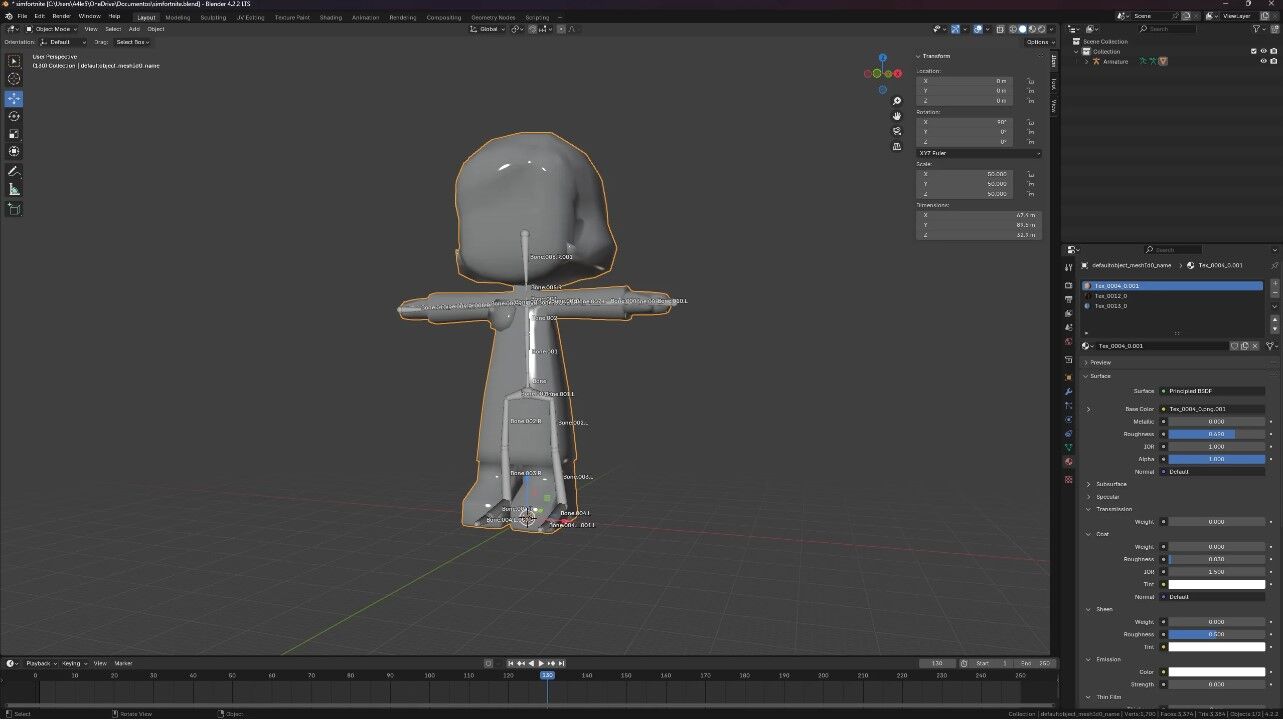
Task: Select the Cursor tool in the toolbar
Action: point(14,79)
